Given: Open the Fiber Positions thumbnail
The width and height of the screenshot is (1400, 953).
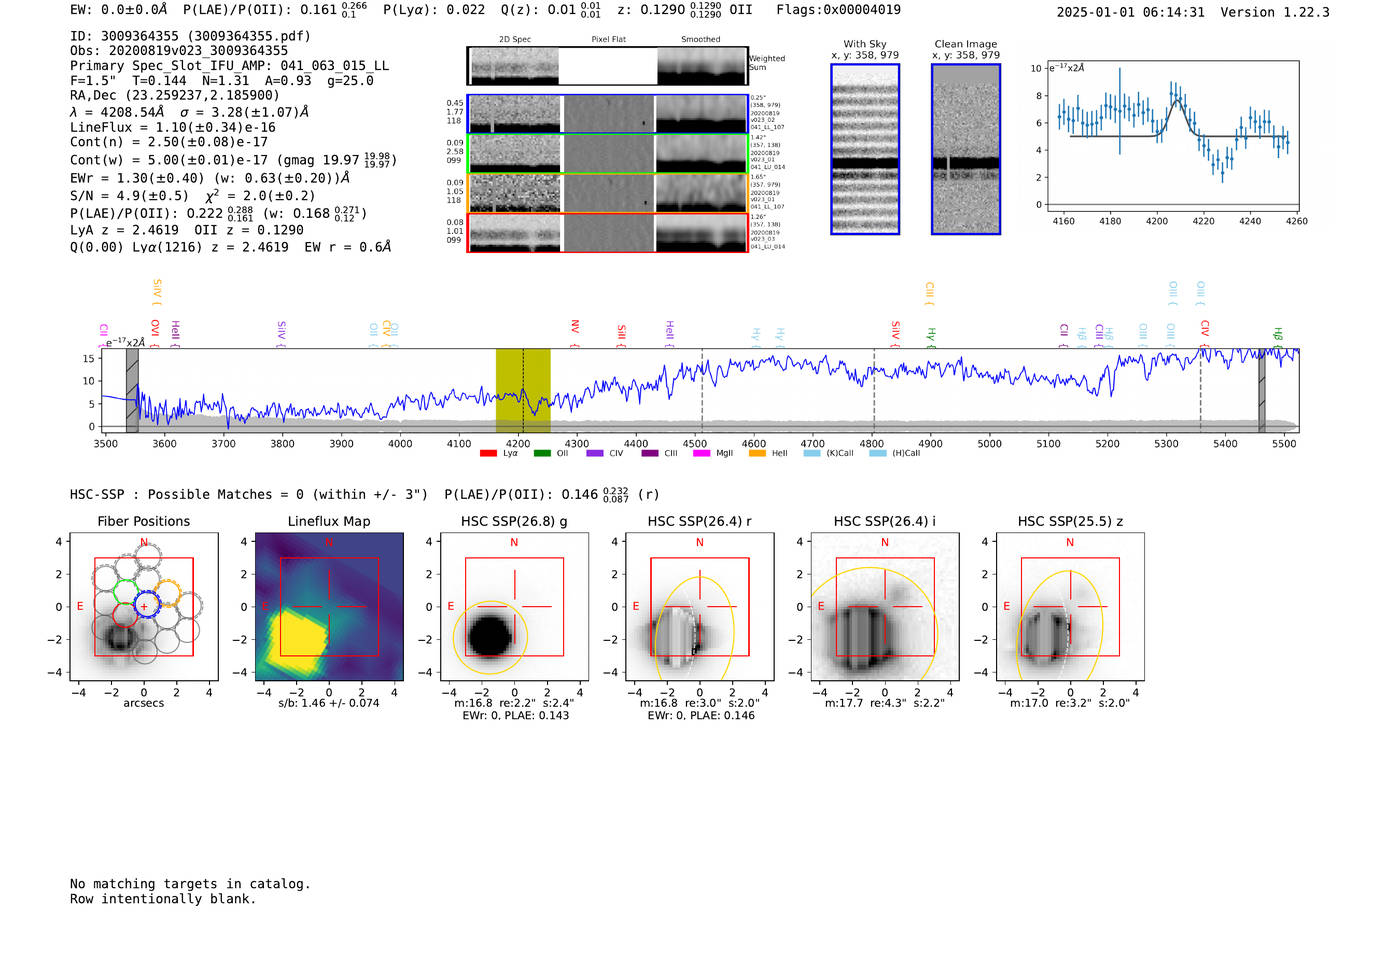Looking at the screenshot, I should 144,607.
